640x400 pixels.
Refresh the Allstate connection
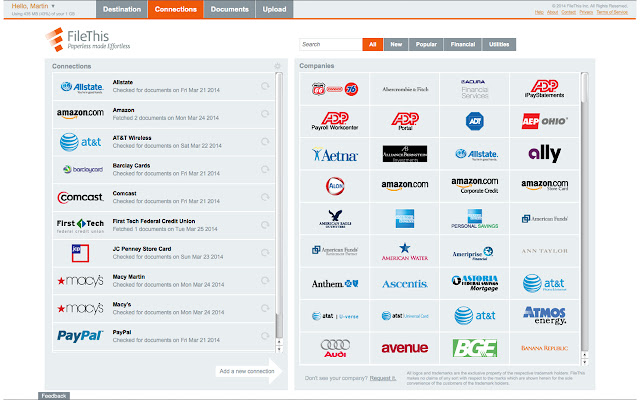click(x=265, y=86)
